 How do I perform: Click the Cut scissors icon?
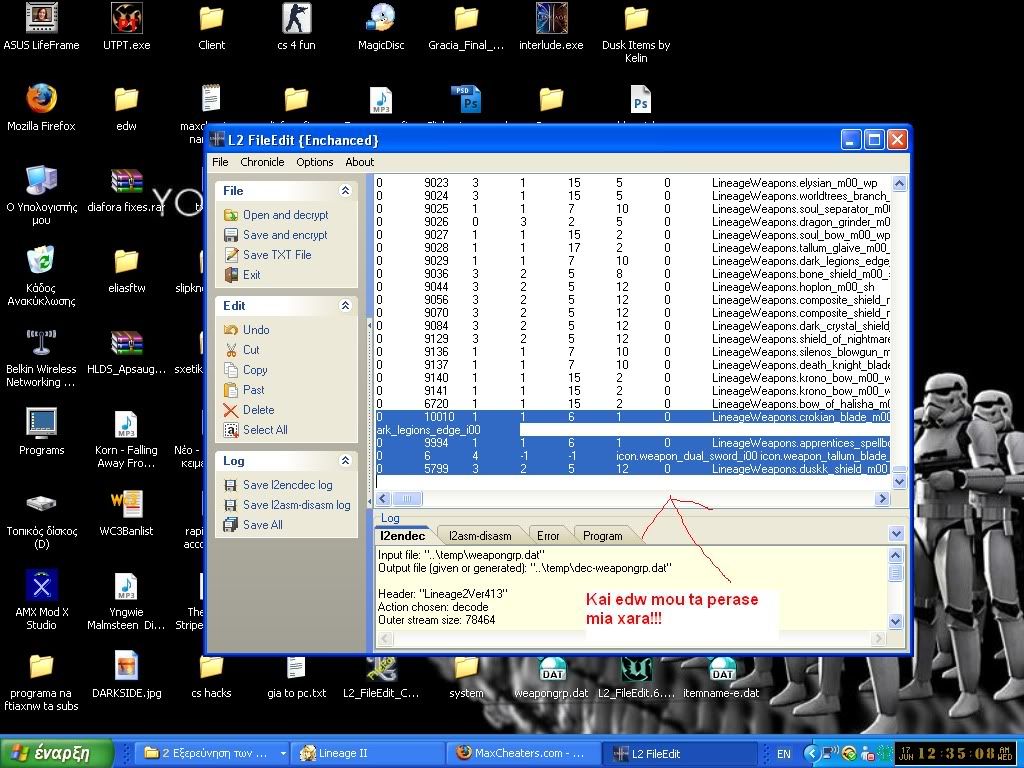click(x=231, y=350)
